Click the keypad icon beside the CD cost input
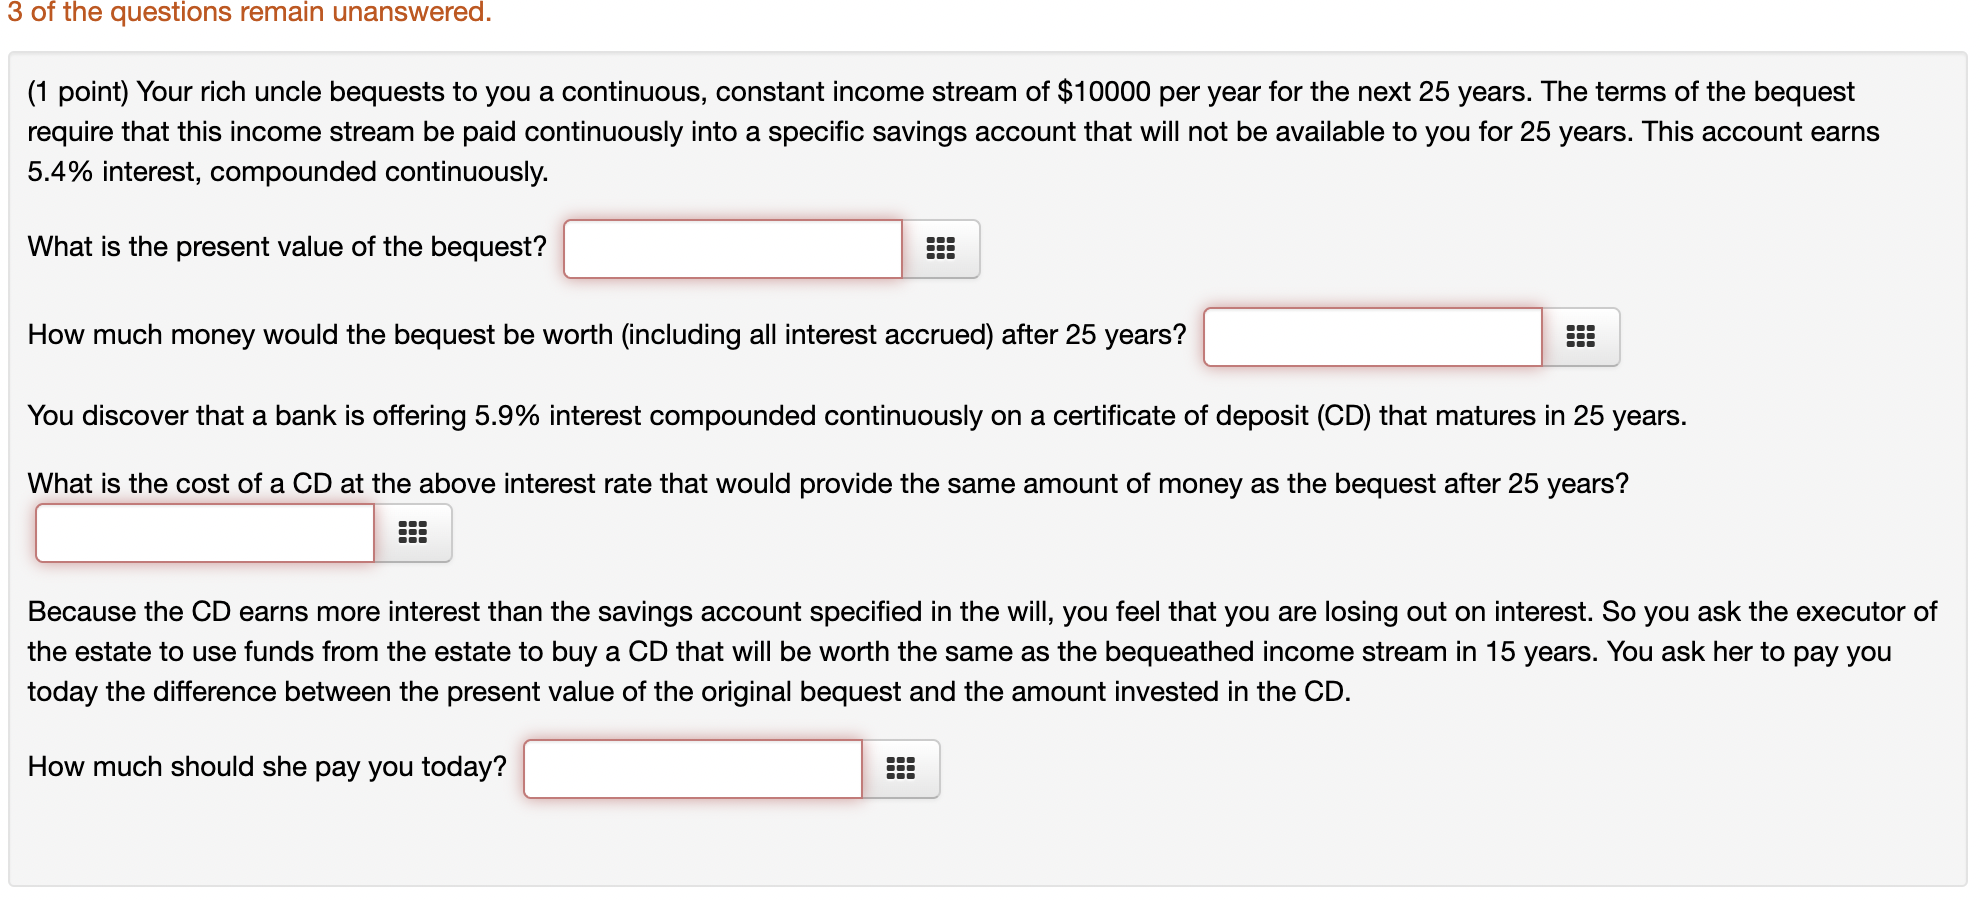 pos(413,532)
